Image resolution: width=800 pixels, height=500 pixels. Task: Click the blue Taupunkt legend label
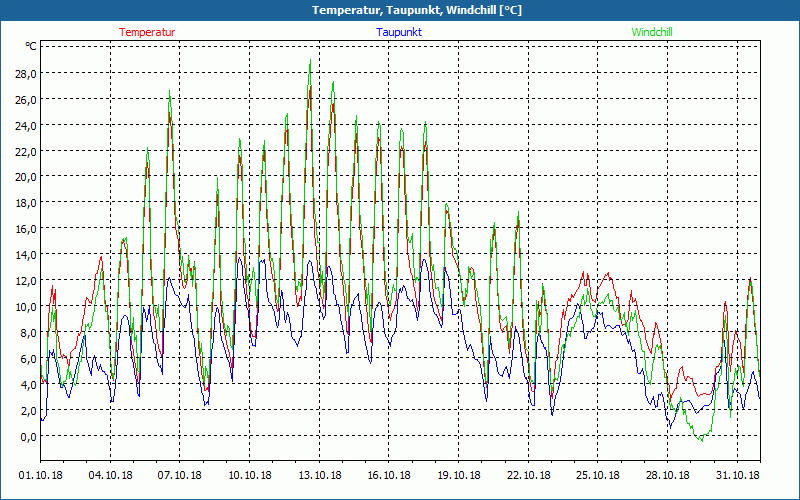click(x=399, y=32)
